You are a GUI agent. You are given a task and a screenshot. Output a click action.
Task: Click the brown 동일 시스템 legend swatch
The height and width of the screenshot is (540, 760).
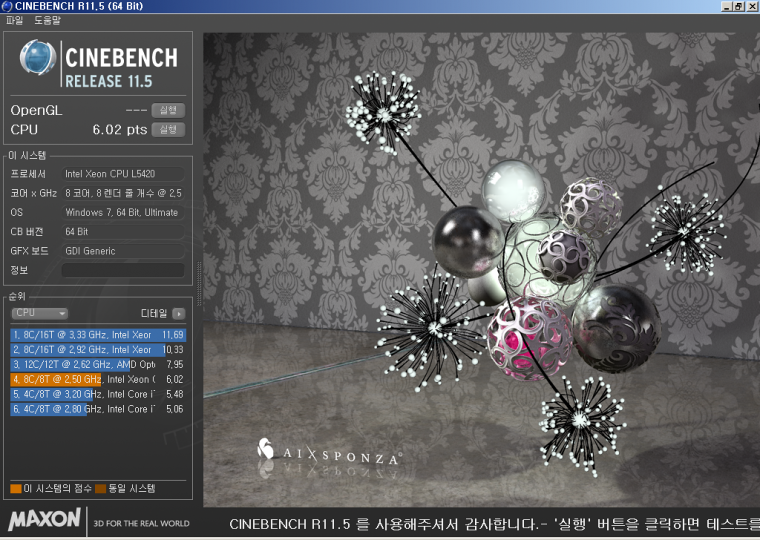coord(101,488)
